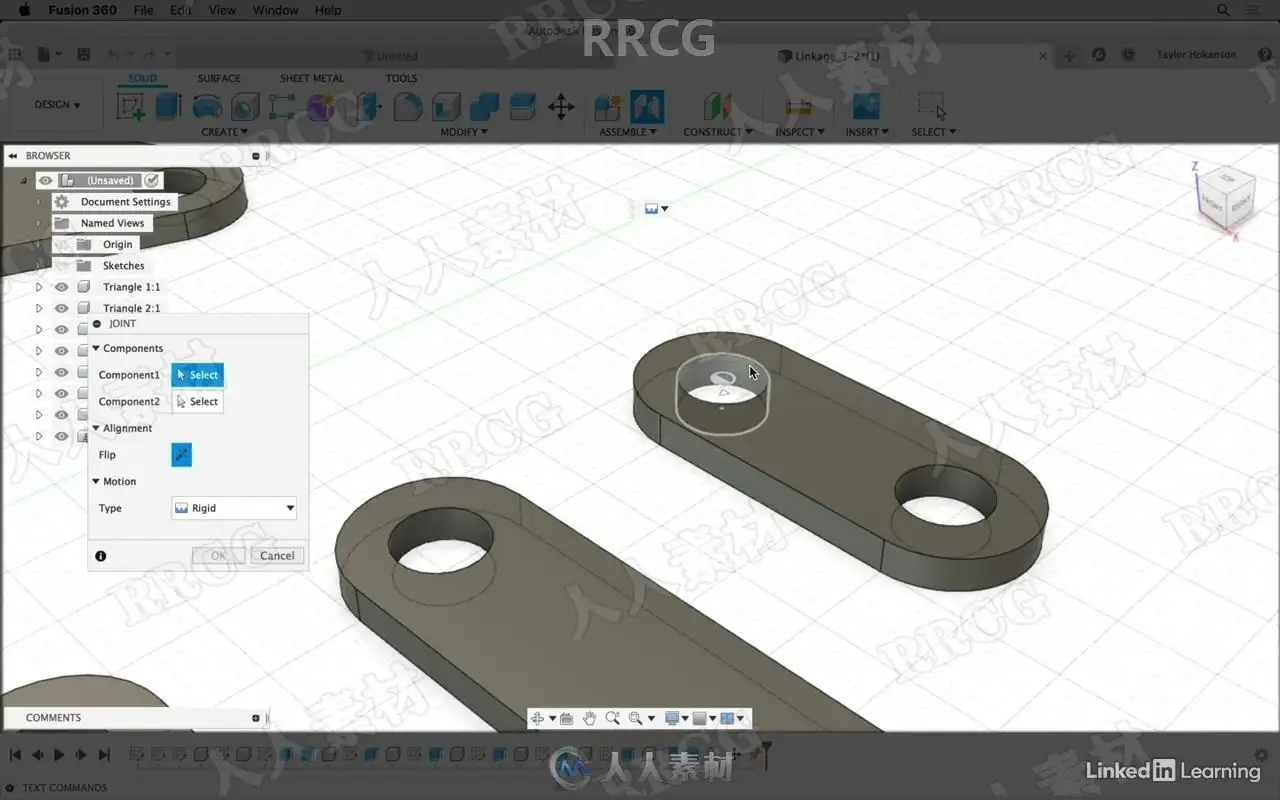
Task: Select the Shell tool icon
Action: coord(446,106)
